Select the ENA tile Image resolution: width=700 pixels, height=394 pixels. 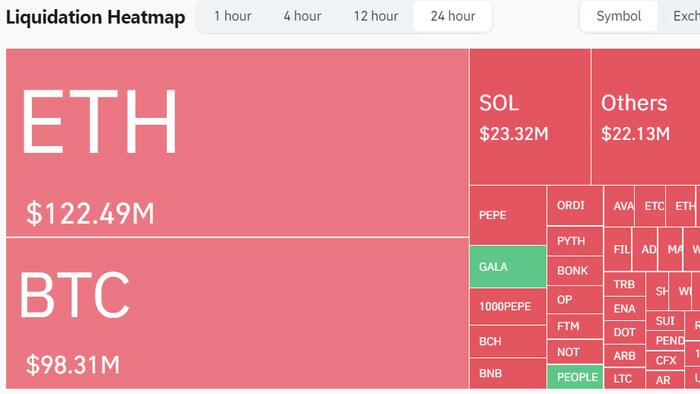[x=624, y=309]
